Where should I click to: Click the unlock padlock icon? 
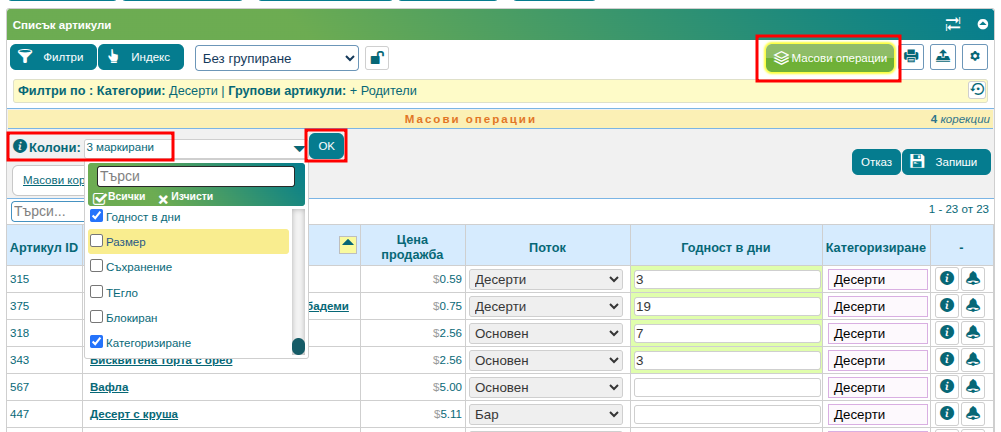[x=377, y=58]
